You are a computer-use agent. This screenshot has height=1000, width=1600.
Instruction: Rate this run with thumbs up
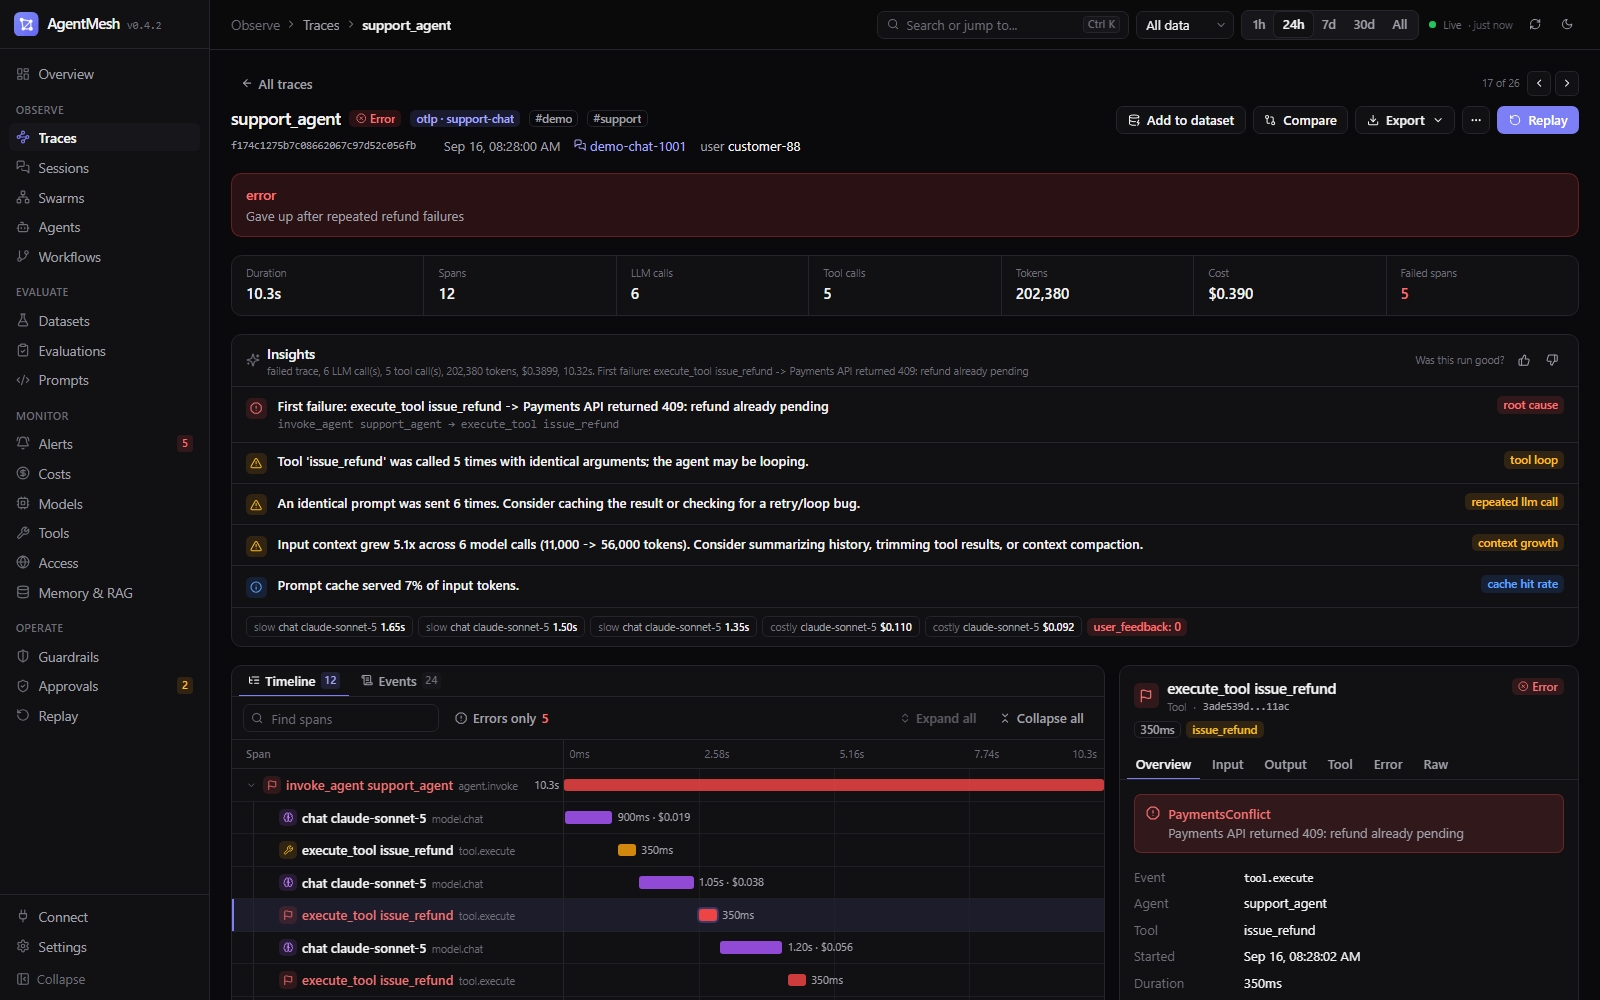click(x=1524, y=360)
